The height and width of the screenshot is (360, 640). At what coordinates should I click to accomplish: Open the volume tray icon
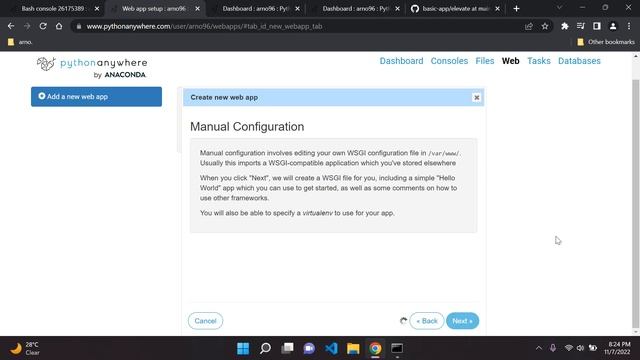point(580,348)
